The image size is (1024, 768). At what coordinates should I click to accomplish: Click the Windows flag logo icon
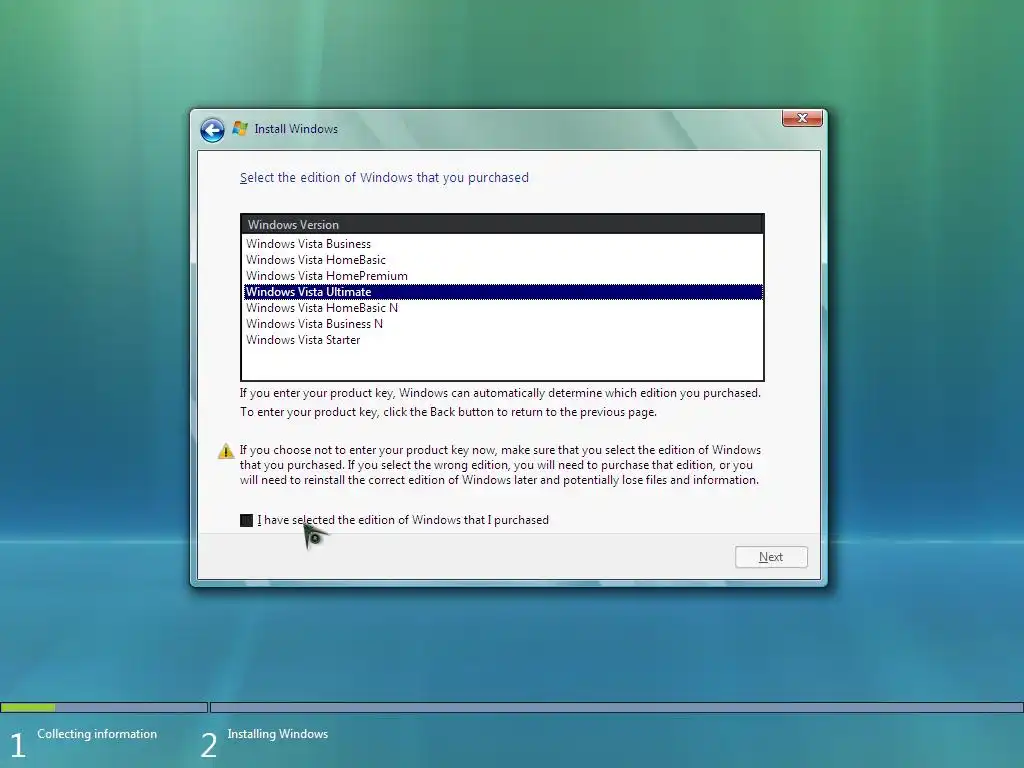click(x=240, y=129)
